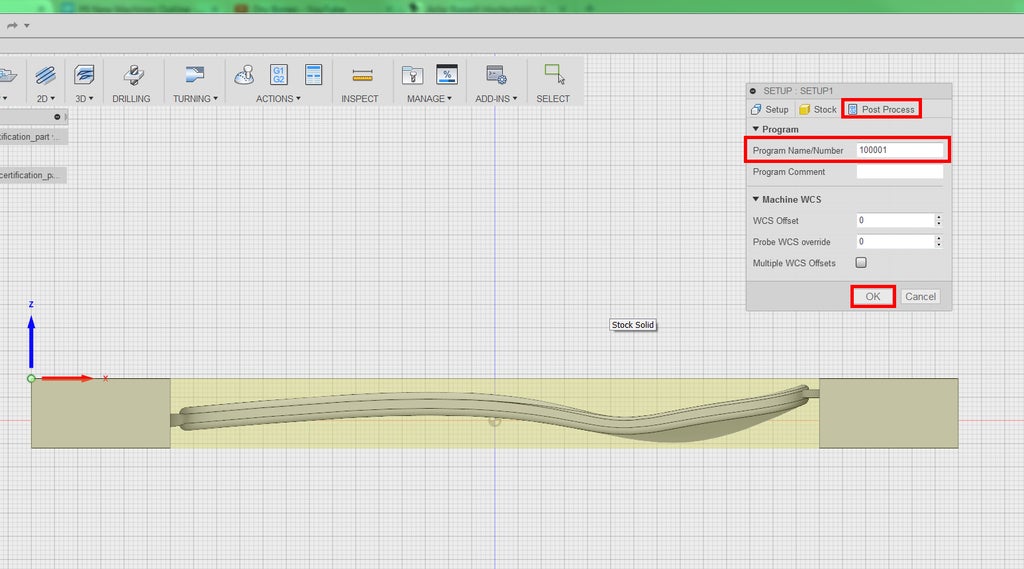Image resolution: width=1024 pixels, height=569 pixels.
Task: Increase WCS Offset with up arrow
Action: [x=938, y=217]
